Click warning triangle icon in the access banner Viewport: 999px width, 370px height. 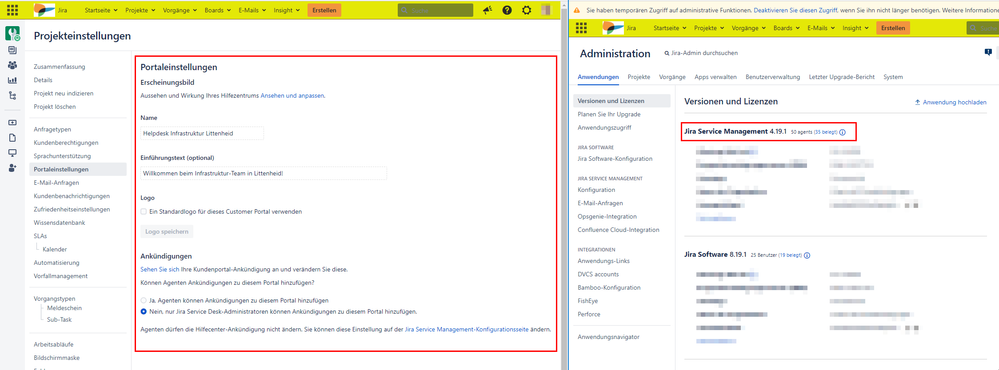[x=577, y=11]
